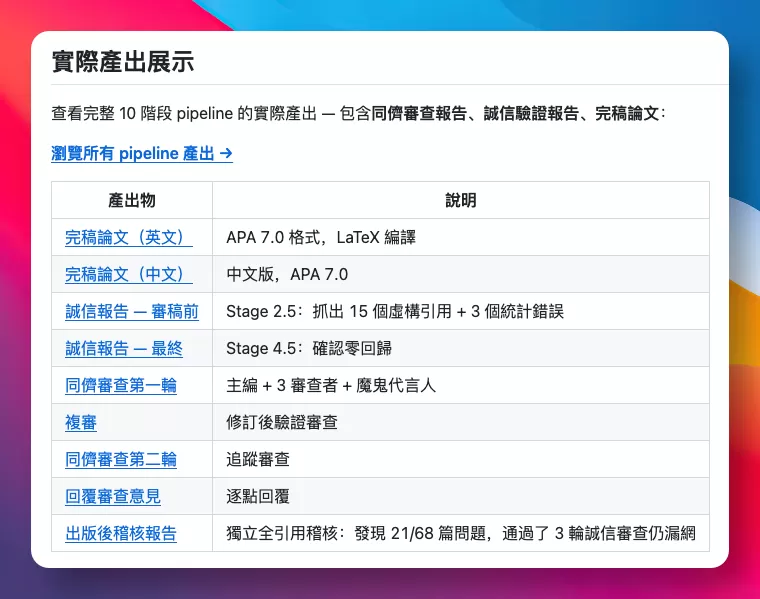
Task: Open 完稿論文（中文）link
Action: pos(128,274)
